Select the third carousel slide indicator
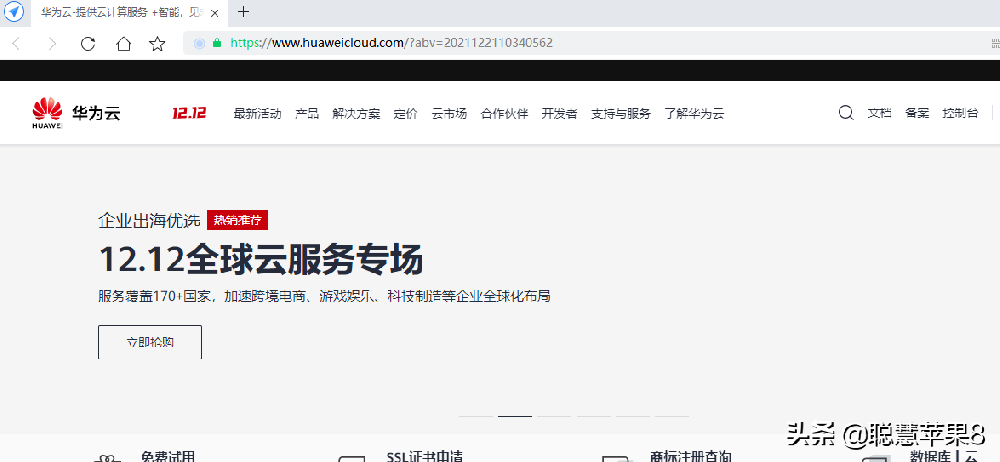The width and height of the screenshot is (1000, 462). tap(554, 416)
